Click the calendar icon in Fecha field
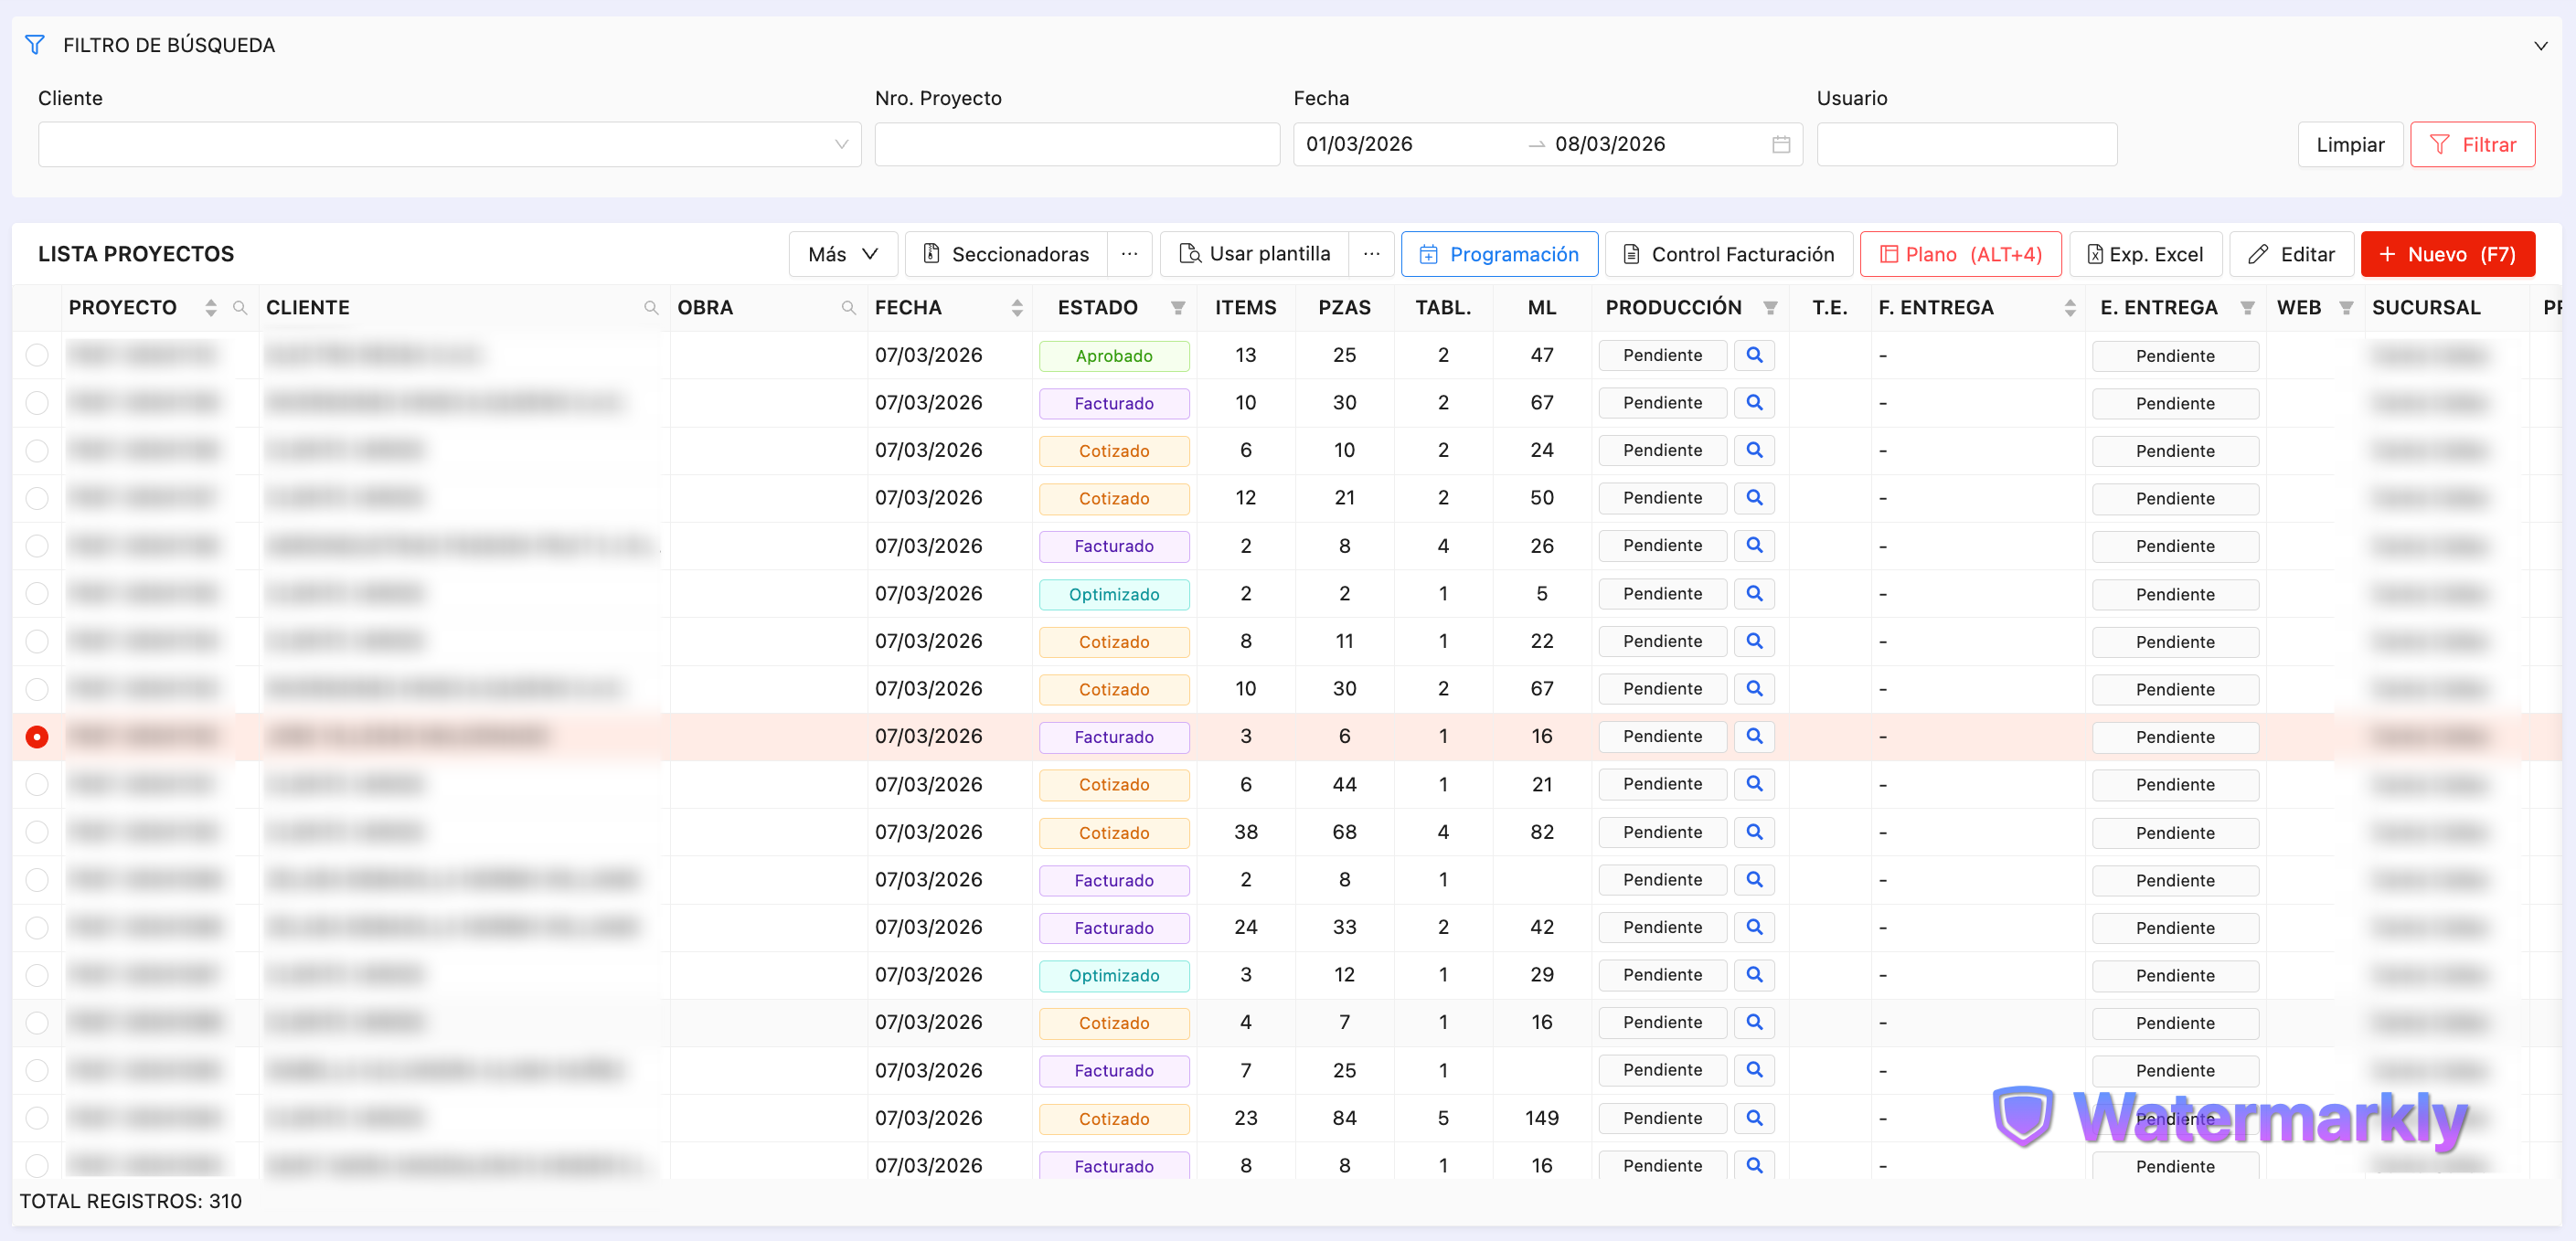 pos(1780,144)
